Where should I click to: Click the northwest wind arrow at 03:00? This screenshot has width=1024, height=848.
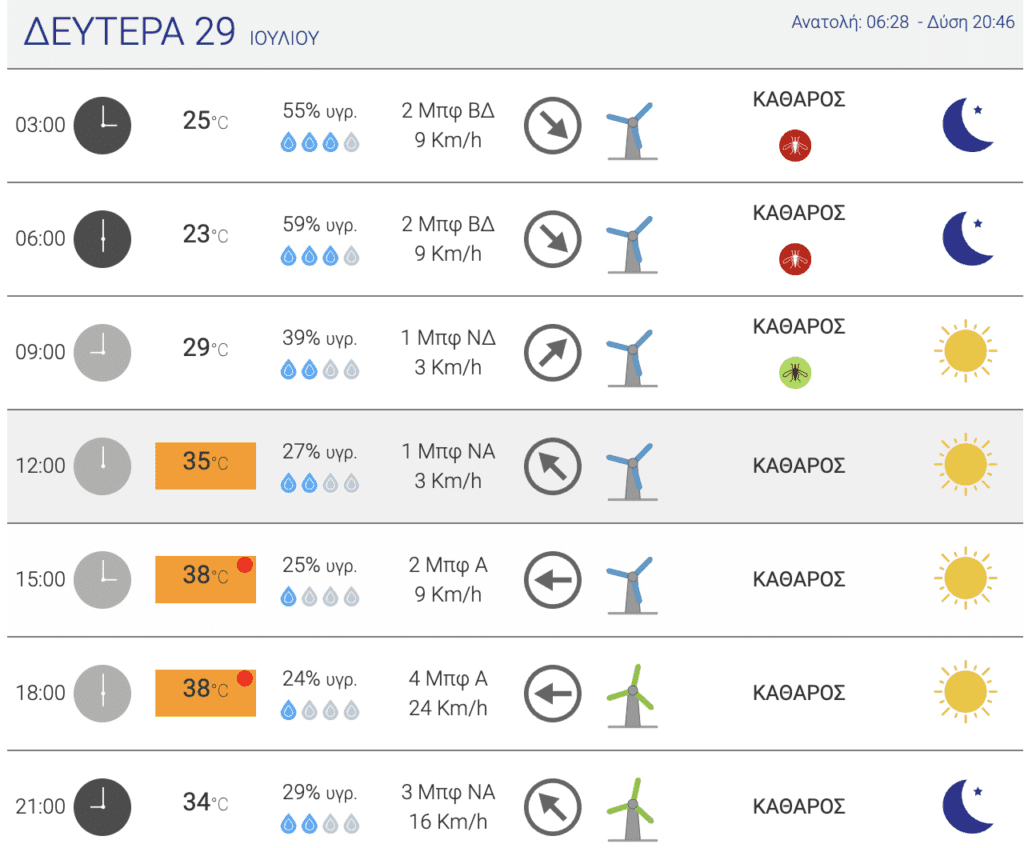click(552, 125)
